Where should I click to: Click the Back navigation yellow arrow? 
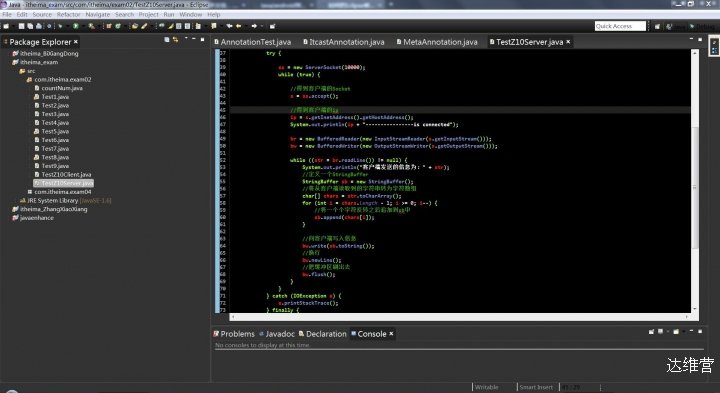[x=238, y=26]
